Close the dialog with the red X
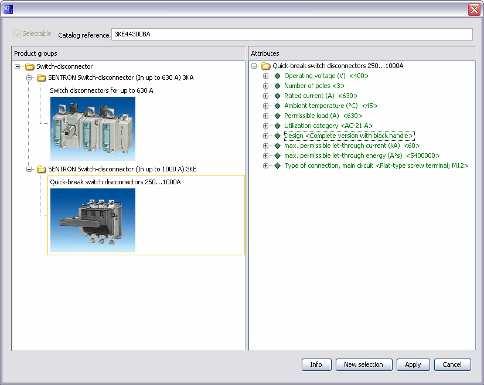 (474, 9)
